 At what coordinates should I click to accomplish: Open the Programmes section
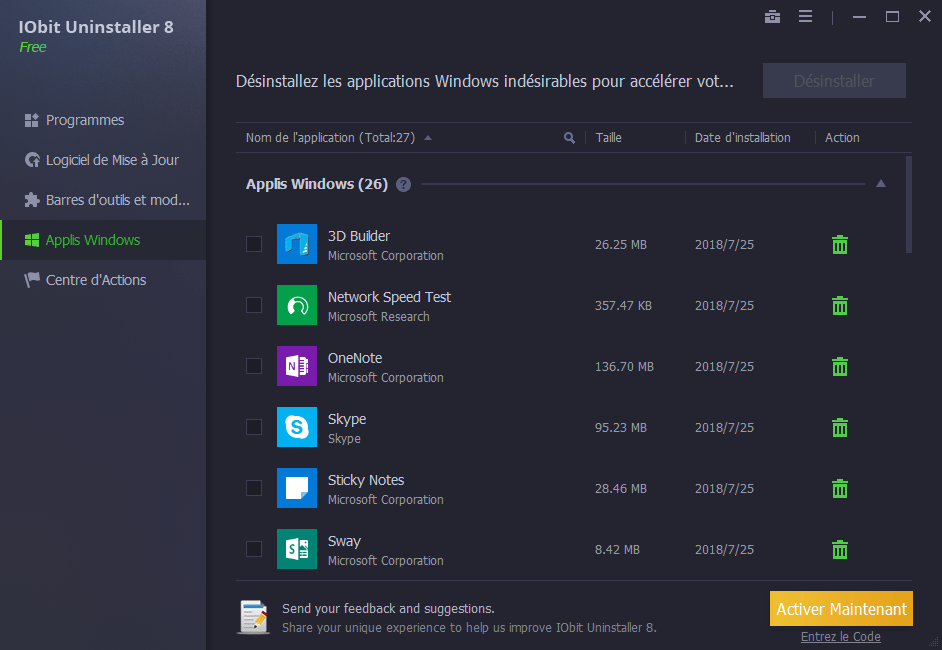pos(85,120)
